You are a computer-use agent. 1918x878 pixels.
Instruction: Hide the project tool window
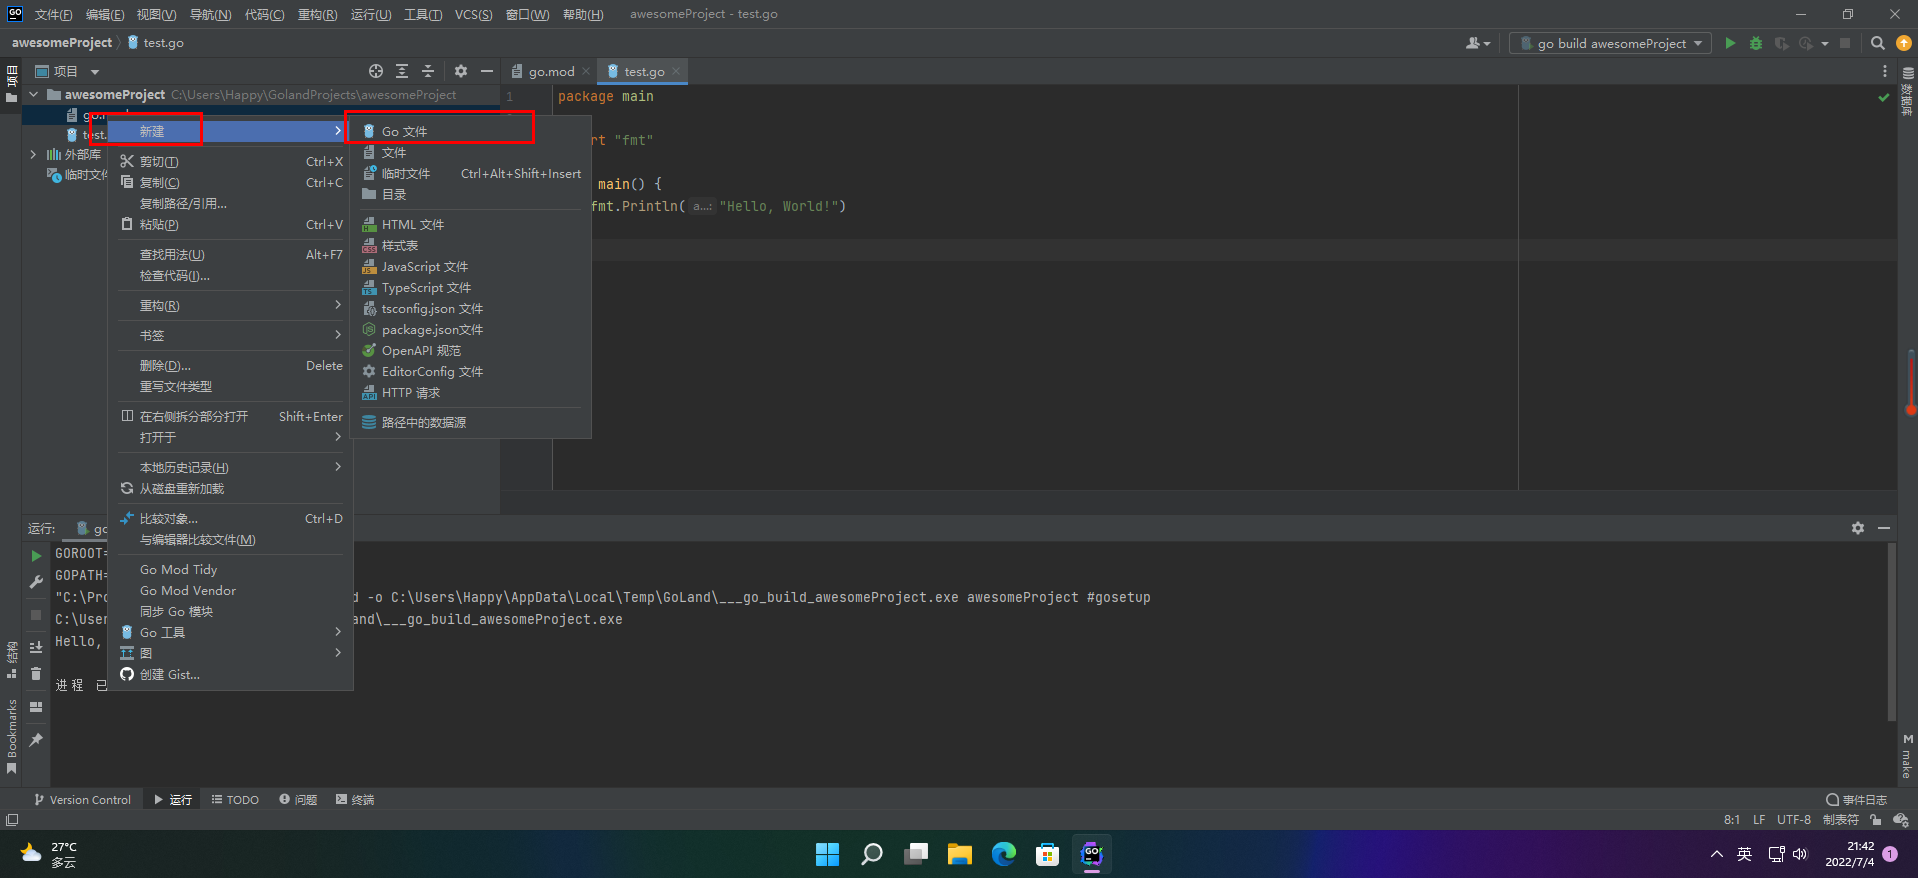[487, 71]
